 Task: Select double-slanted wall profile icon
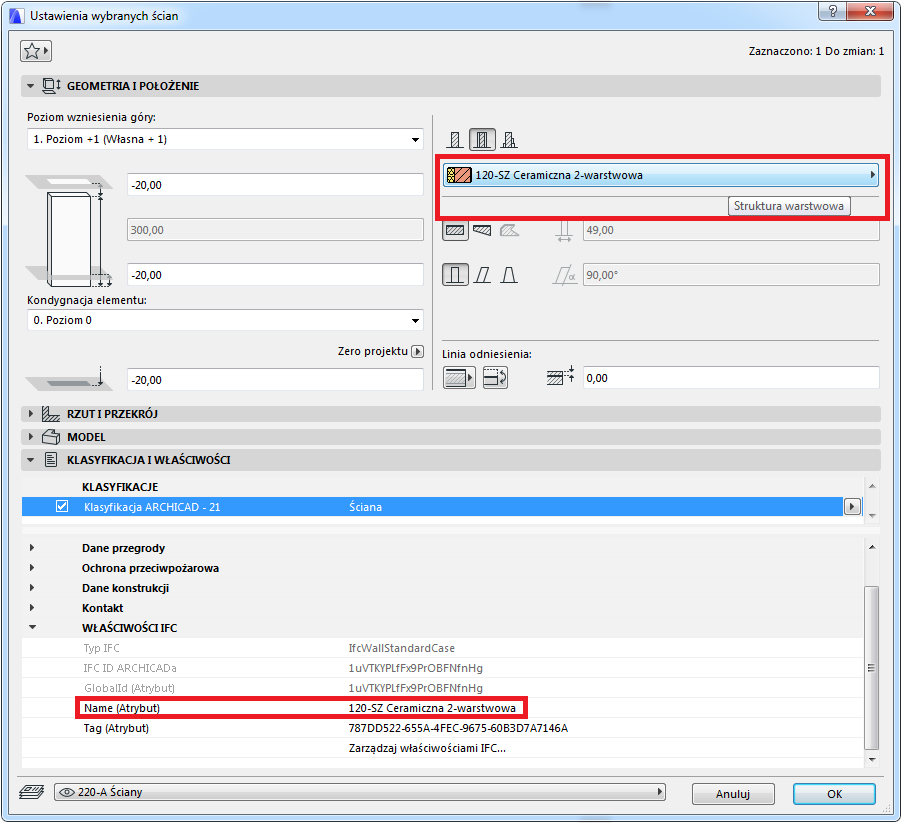pos(509,275)
